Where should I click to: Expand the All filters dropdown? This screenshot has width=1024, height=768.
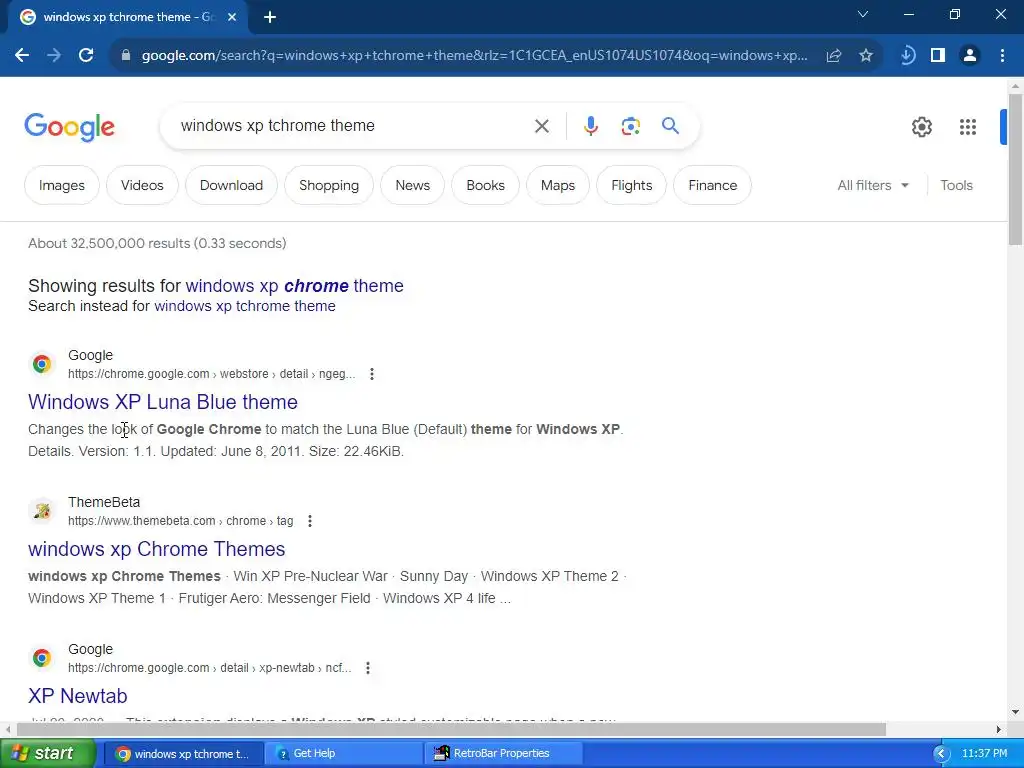click(x=873, y=185)
